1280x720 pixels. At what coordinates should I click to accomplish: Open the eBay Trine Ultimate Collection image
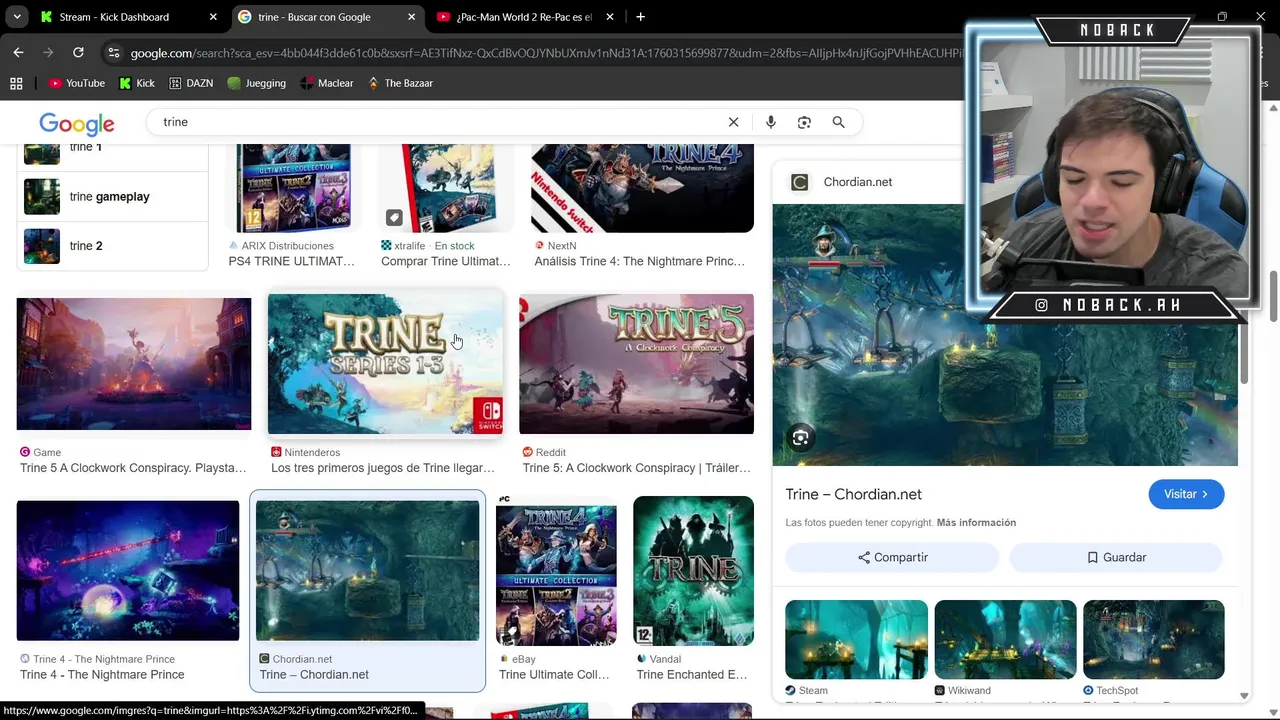[556, 570]
